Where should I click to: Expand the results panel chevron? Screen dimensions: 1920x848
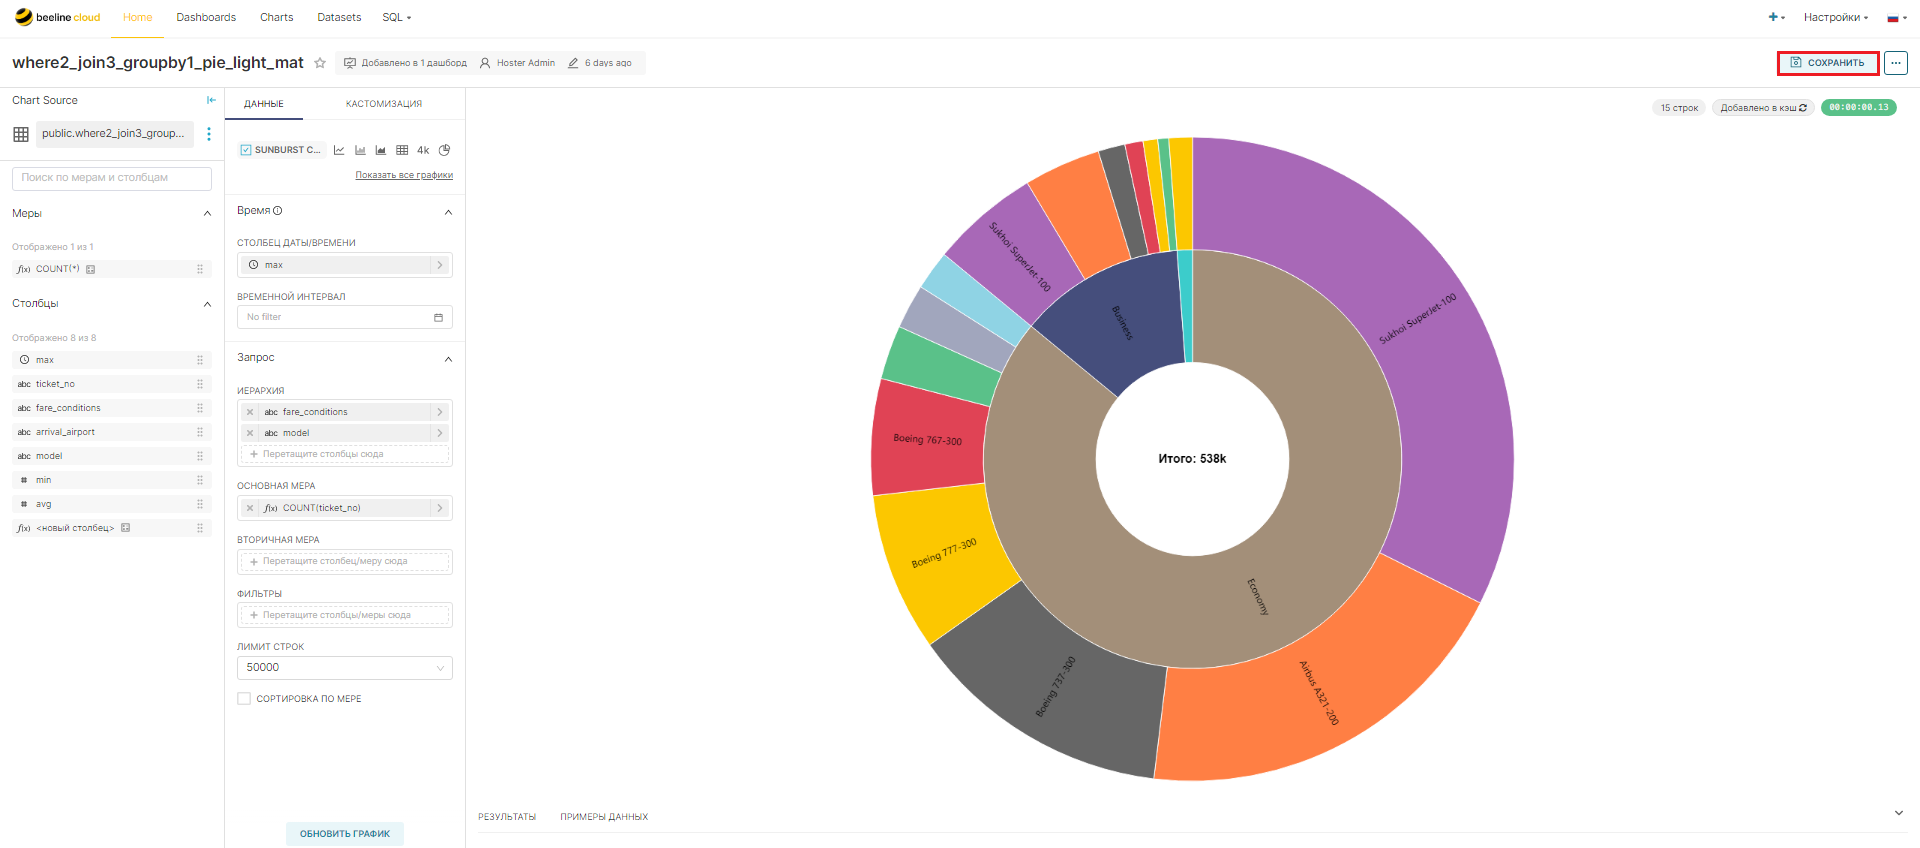pyautogui.click(x=1898, y=813)
